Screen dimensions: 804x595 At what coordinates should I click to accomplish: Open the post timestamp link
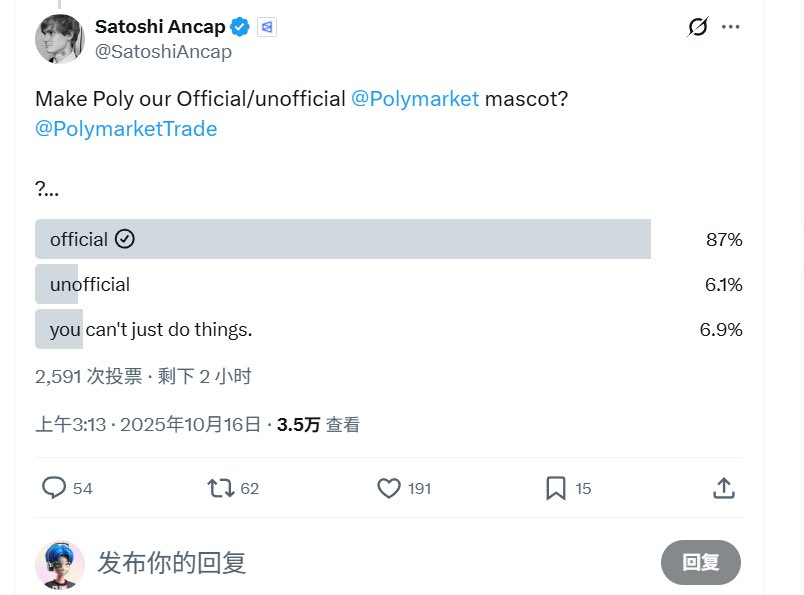pos(148,425)
